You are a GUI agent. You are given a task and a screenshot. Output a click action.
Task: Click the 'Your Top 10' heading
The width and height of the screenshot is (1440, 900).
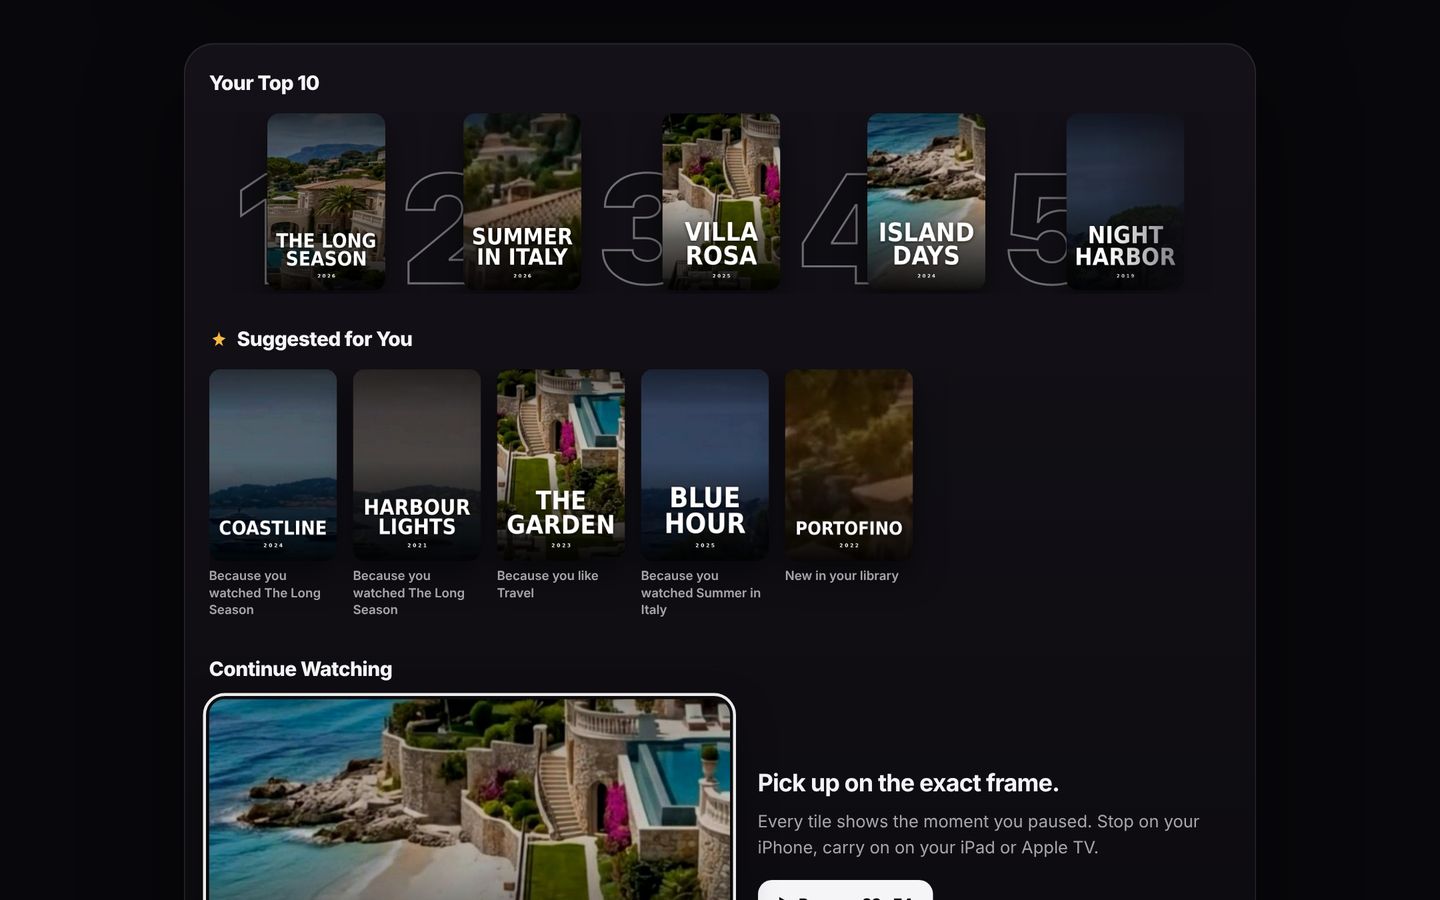264,83
